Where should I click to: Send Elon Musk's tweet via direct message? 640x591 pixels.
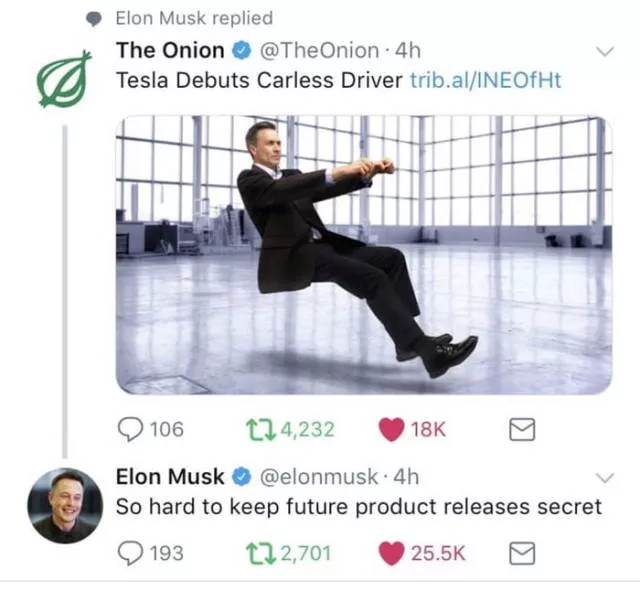coord(522,553)
